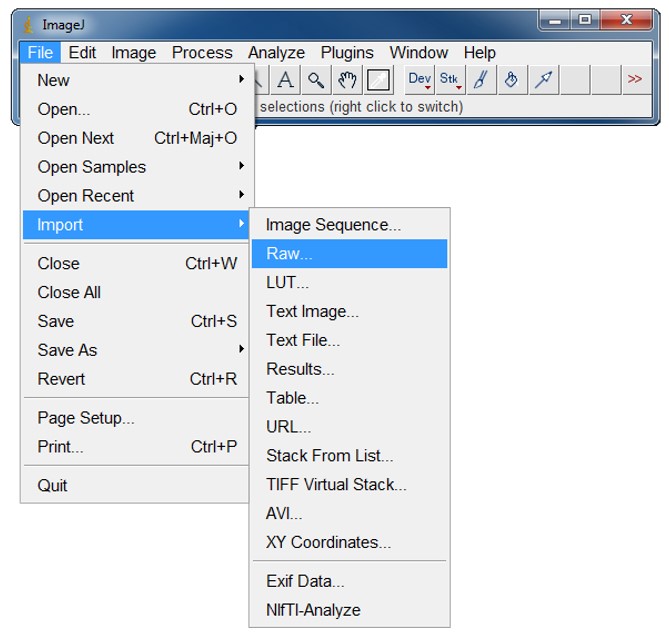Screen dimensions: 669x636
Task: Select Text Image... import option
Action: click(349, 311)
